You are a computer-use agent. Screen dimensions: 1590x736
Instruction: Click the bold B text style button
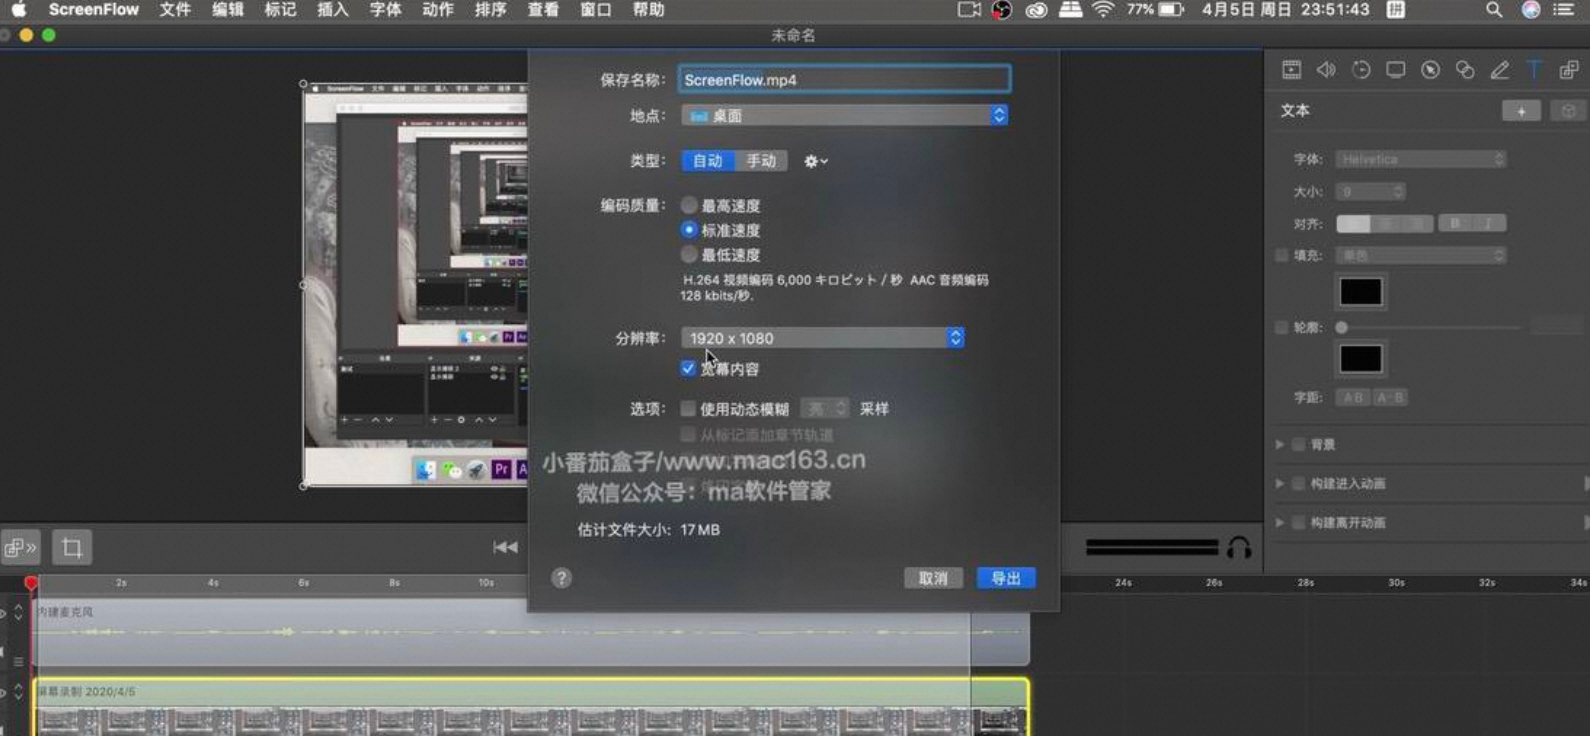click(1455, 223)
